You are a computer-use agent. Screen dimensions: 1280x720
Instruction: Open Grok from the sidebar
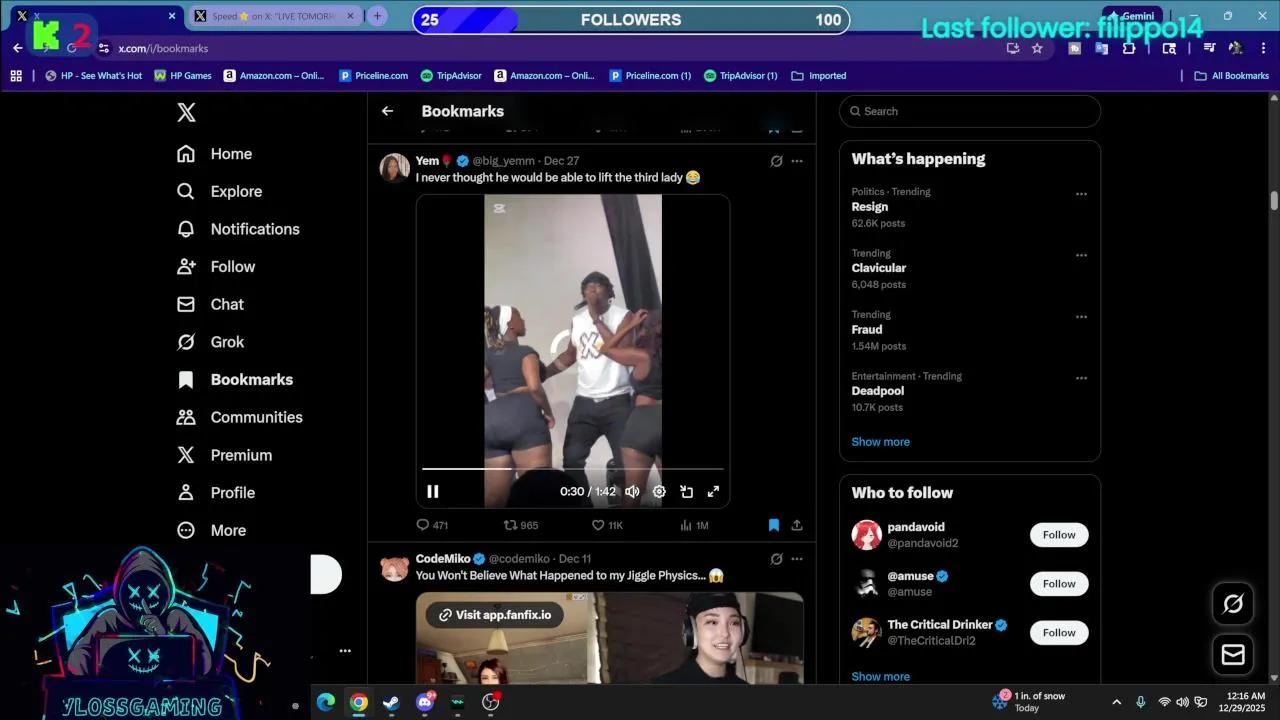pos(210,342)
